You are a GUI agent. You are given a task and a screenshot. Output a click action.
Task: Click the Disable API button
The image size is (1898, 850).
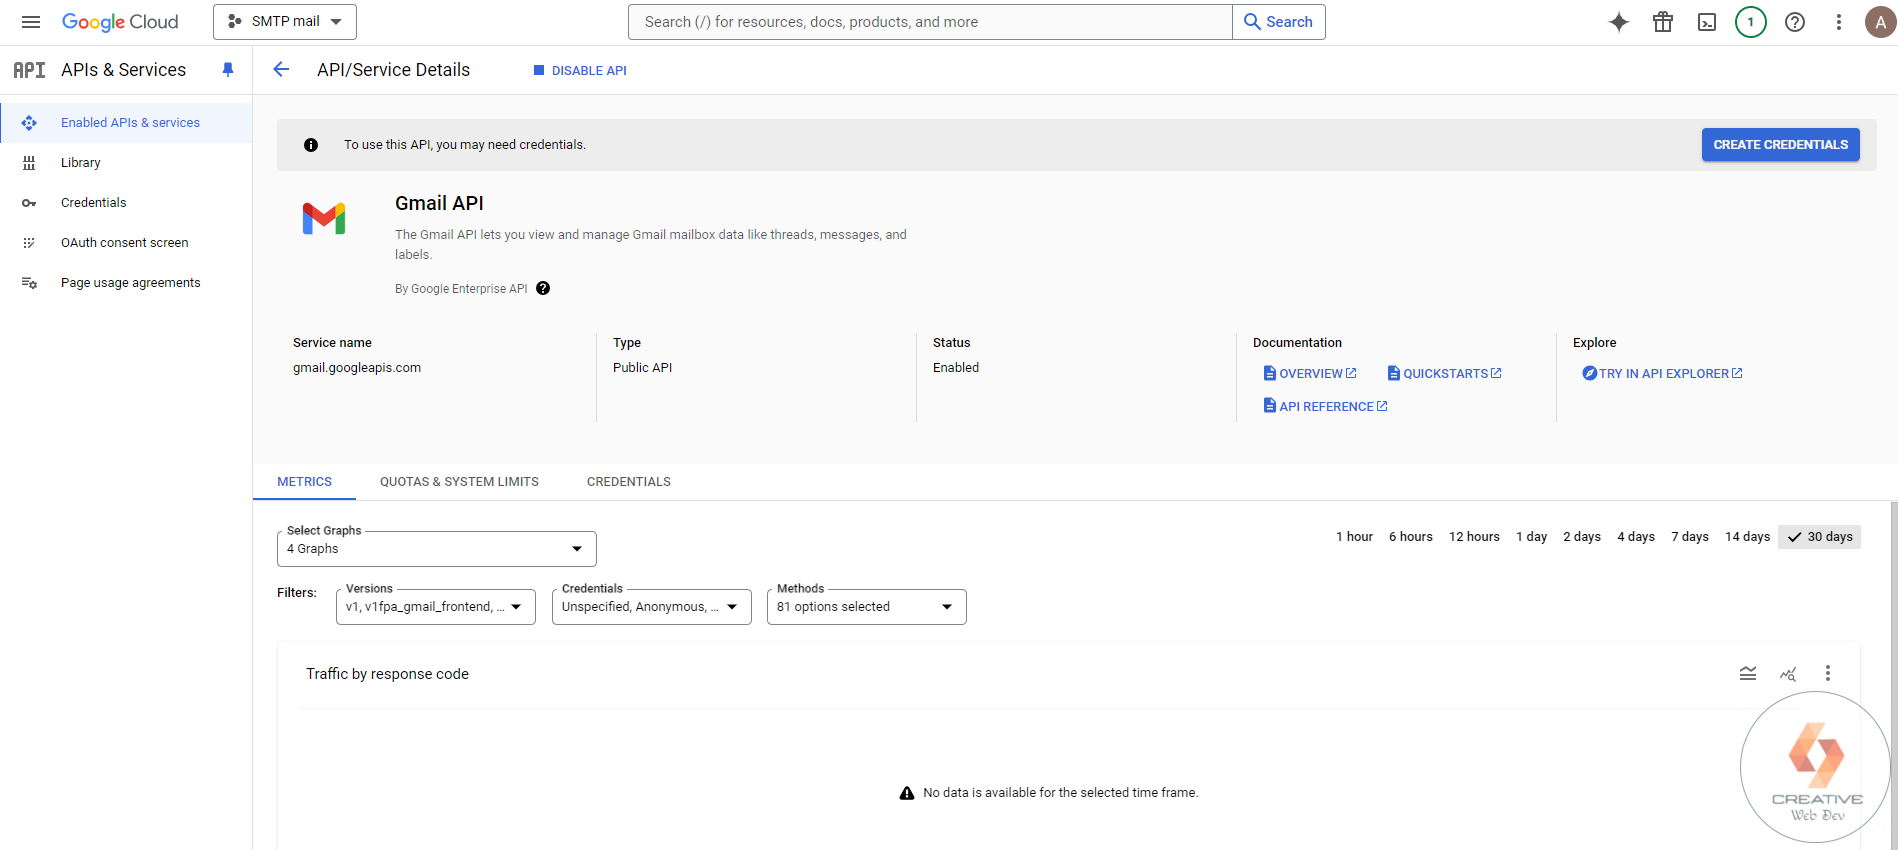[x=580, y=71]
